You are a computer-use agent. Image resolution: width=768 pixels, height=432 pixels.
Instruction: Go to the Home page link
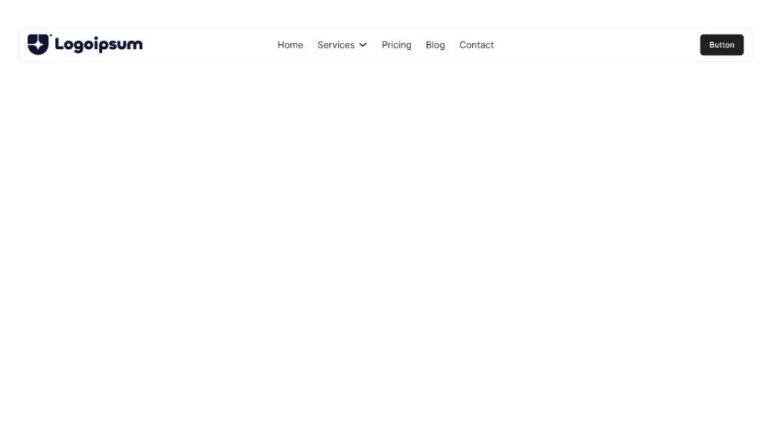290,45
